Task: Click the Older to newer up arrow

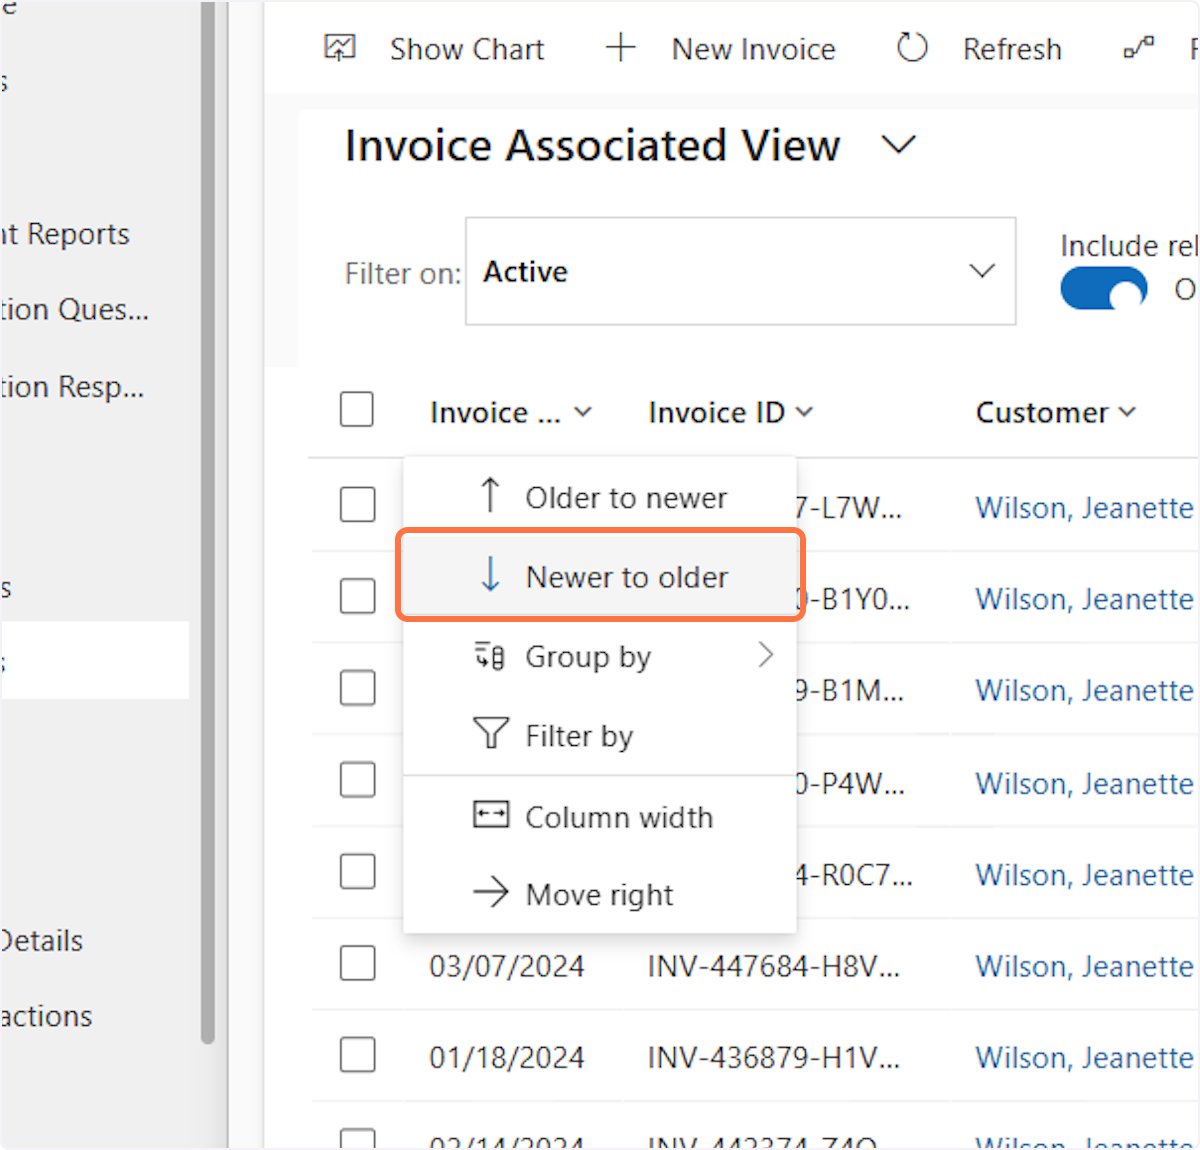Action: [x=490, y=496]
